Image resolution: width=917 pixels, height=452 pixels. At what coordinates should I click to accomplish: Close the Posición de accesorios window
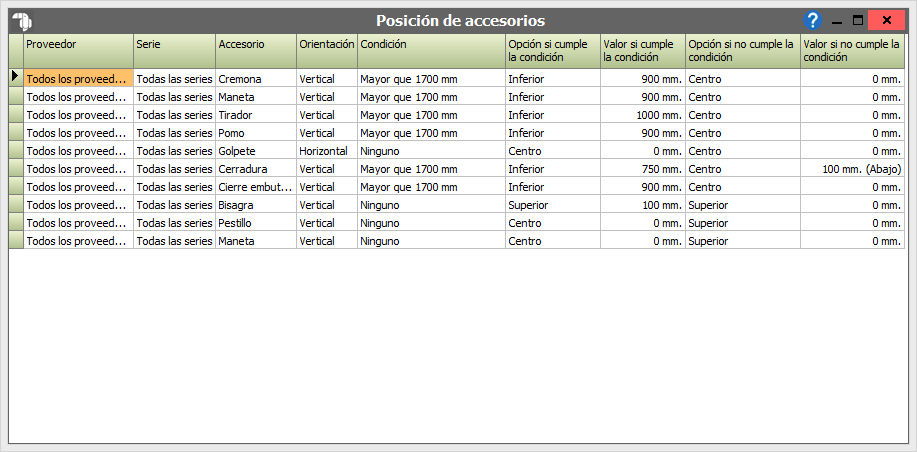coord(887,20)
